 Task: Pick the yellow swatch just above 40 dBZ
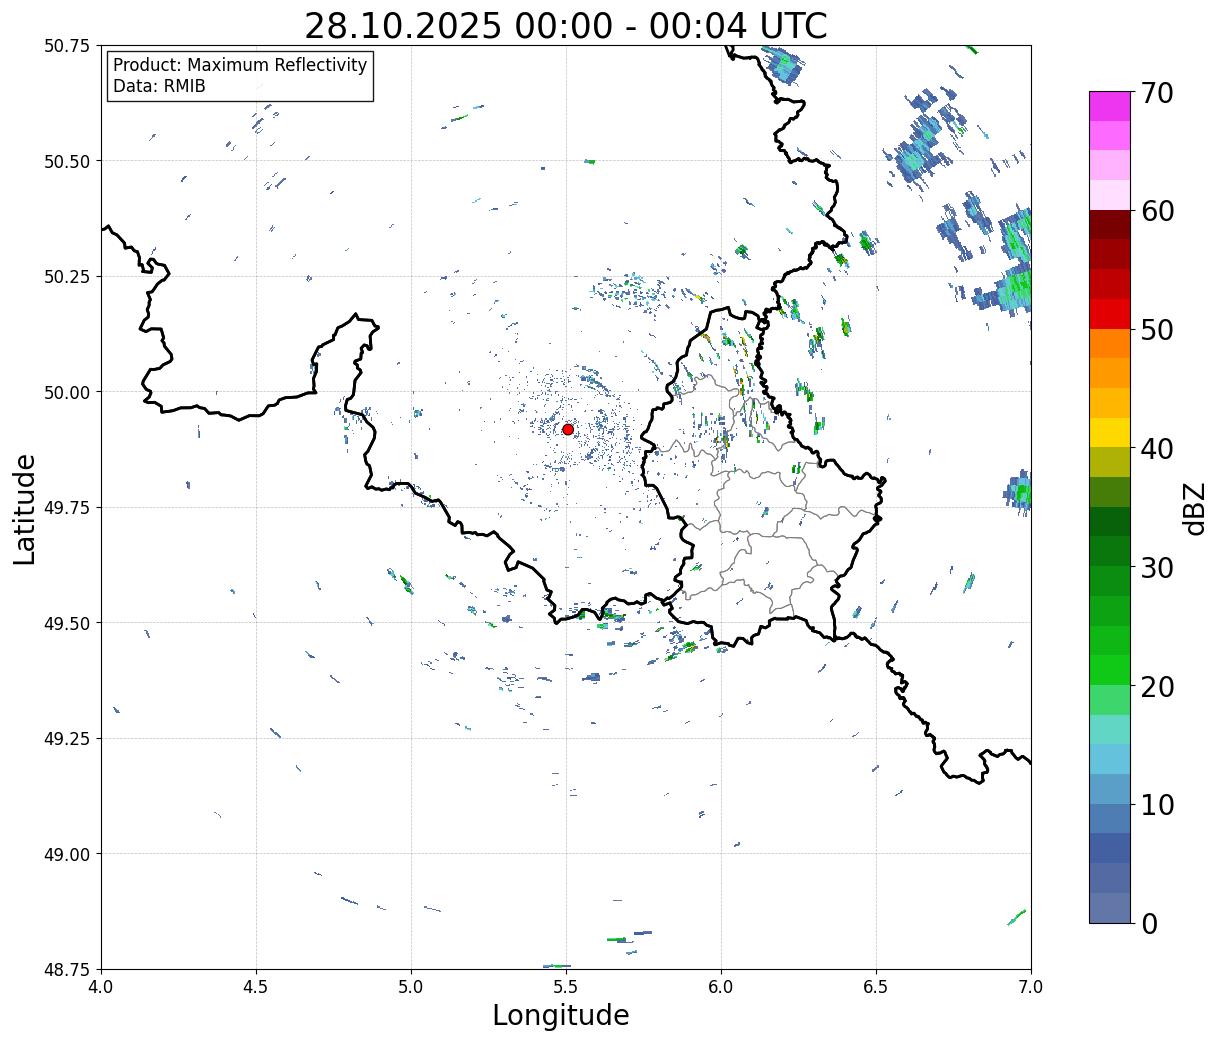click(x=1110, y=433)
